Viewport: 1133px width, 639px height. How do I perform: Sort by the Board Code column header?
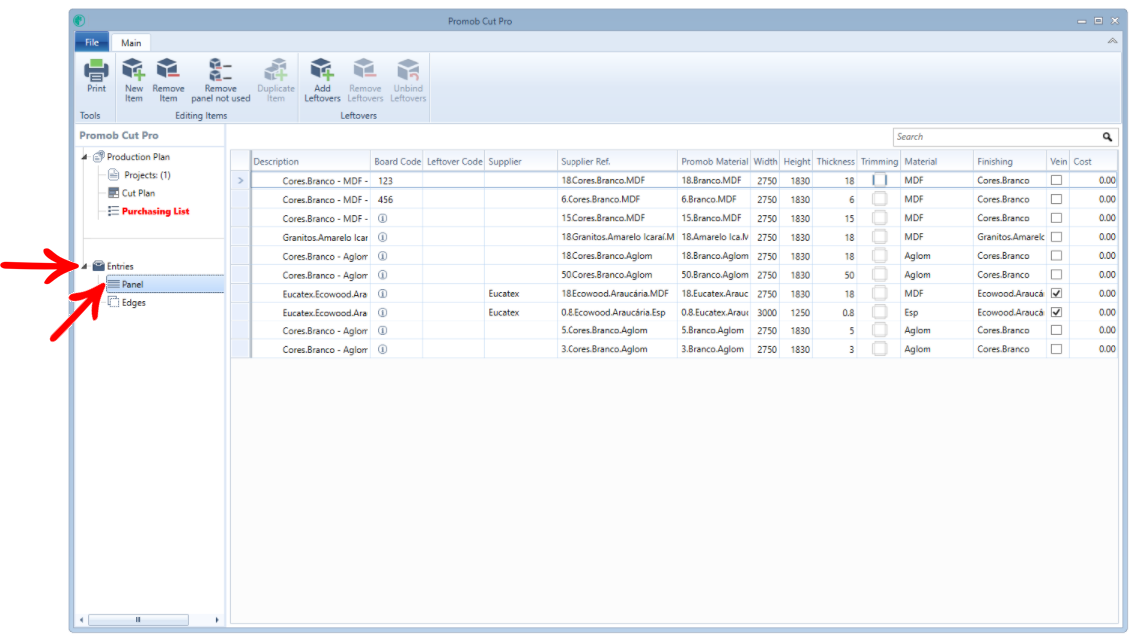(397, 161)
